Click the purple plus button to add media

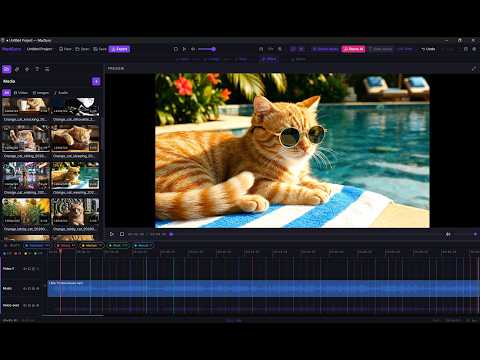click(96, 81)
